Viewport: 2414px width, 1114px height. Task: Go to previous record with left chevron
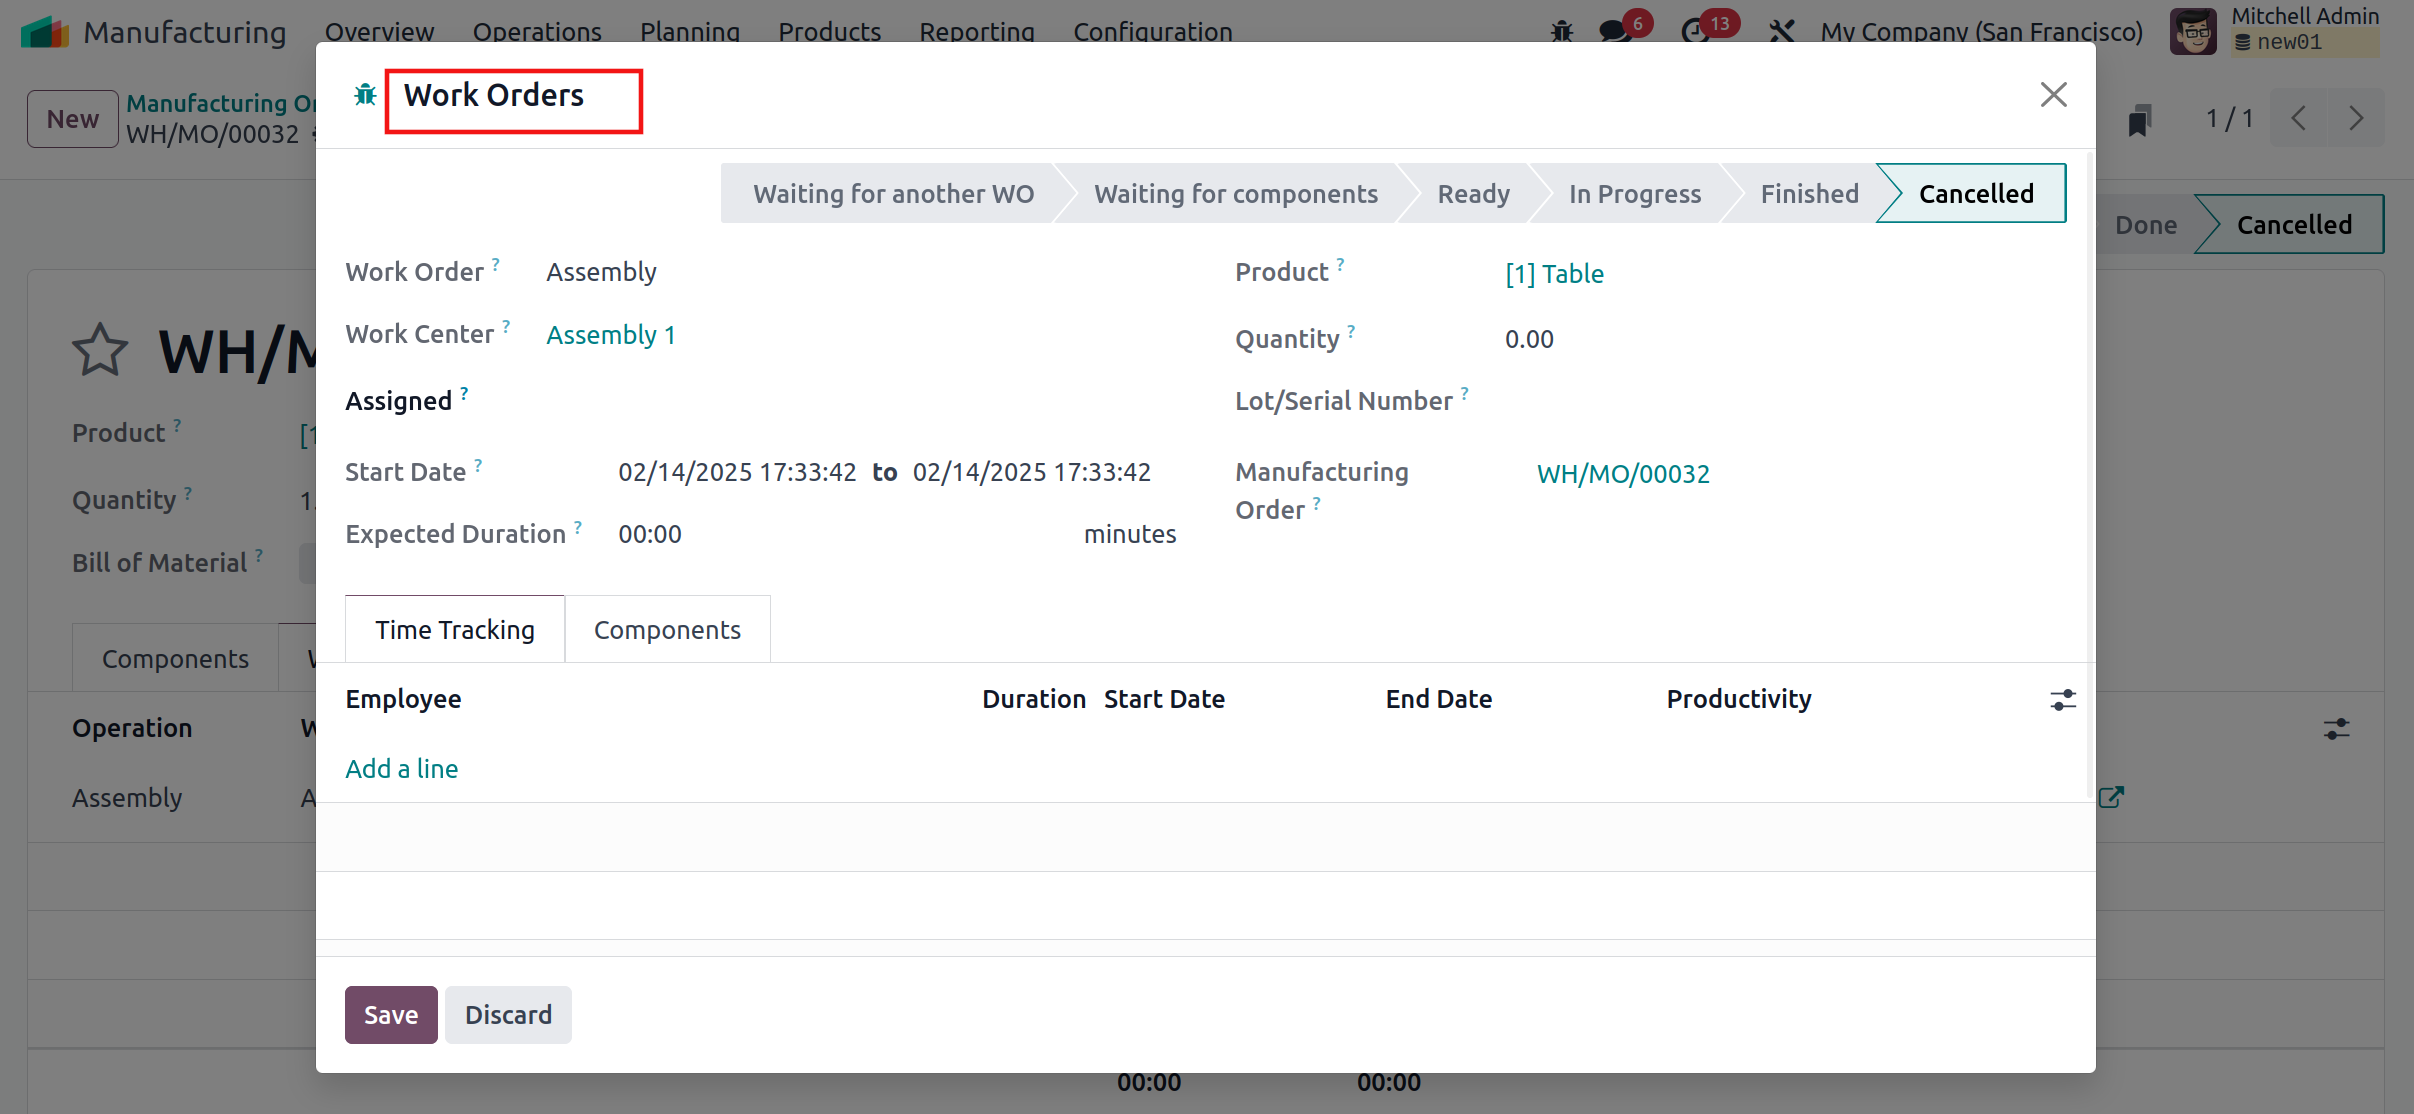2299,119
